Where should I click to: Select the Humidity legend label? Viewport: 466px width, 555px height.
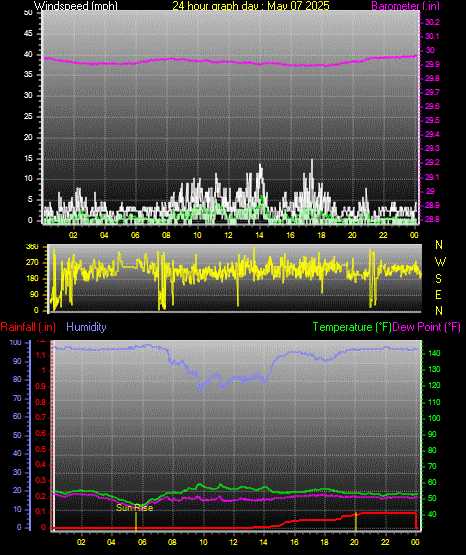point(86,327)
